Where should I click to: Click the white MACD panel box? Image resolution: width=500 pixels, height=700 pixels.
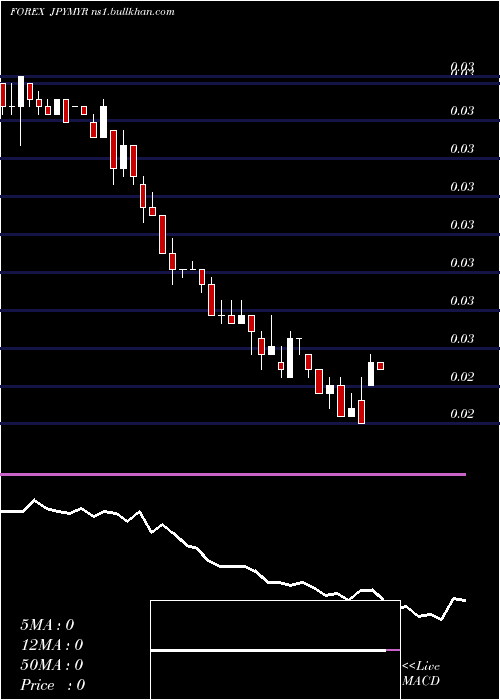click(275, 650)
